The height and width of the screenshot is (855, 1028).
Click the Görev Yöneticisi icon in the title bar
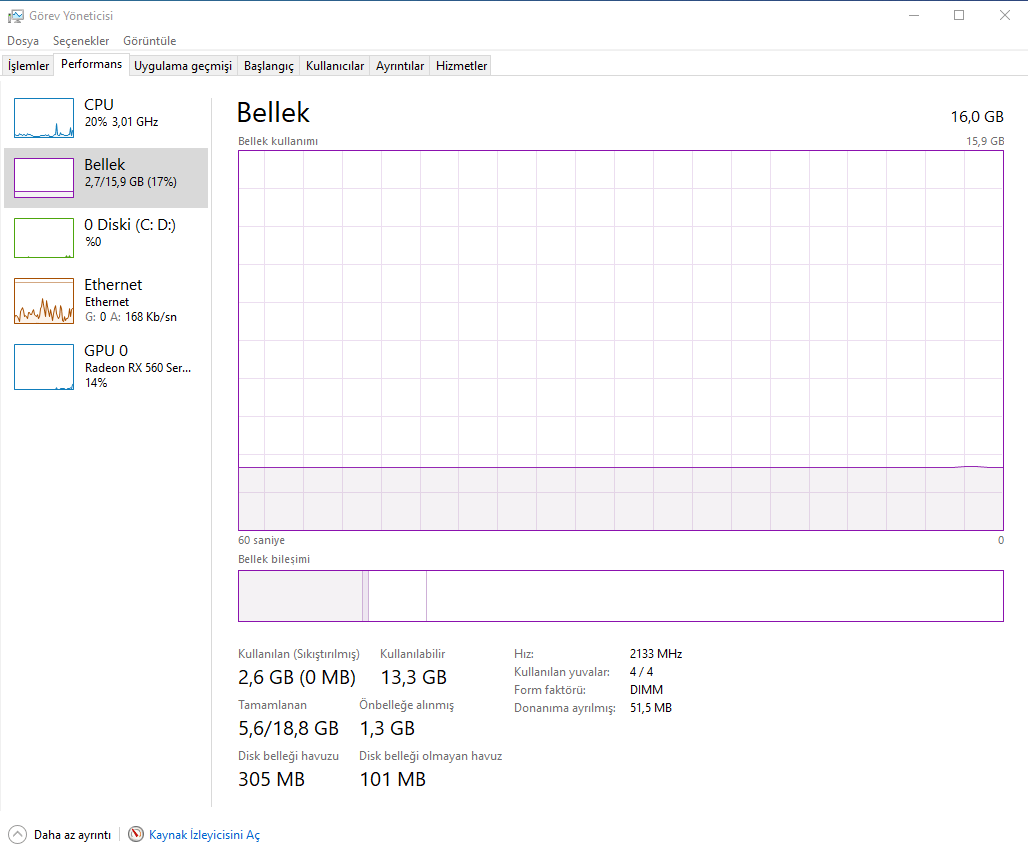14,15
